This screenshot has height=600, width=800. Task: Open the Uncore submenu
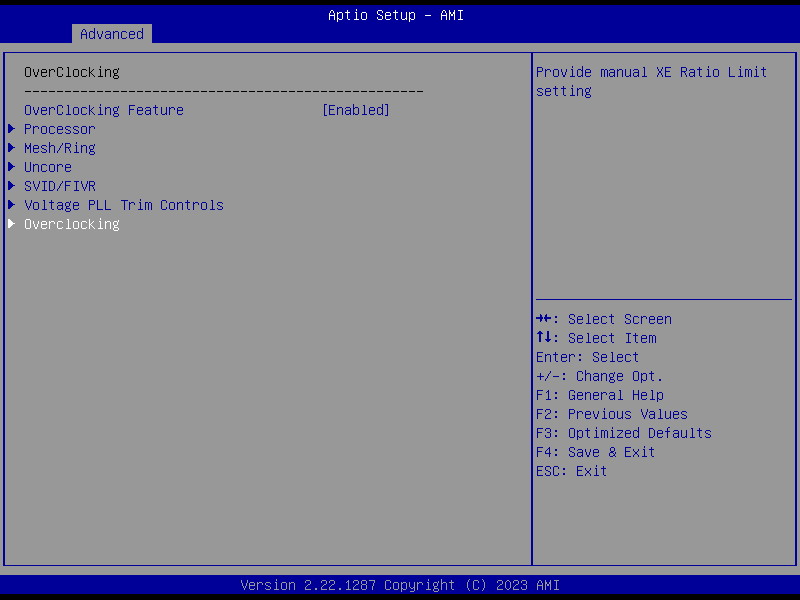point(48,167)
